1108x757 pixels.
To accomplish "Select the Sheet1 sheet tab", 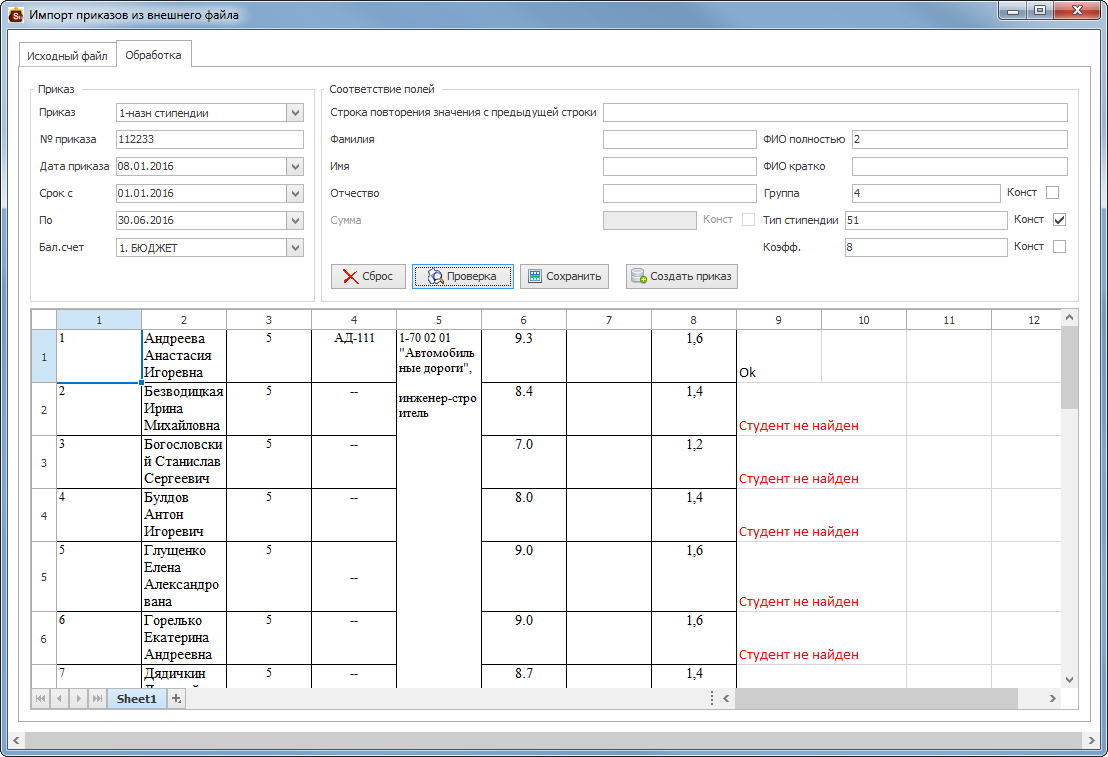I will pos(136,699).
